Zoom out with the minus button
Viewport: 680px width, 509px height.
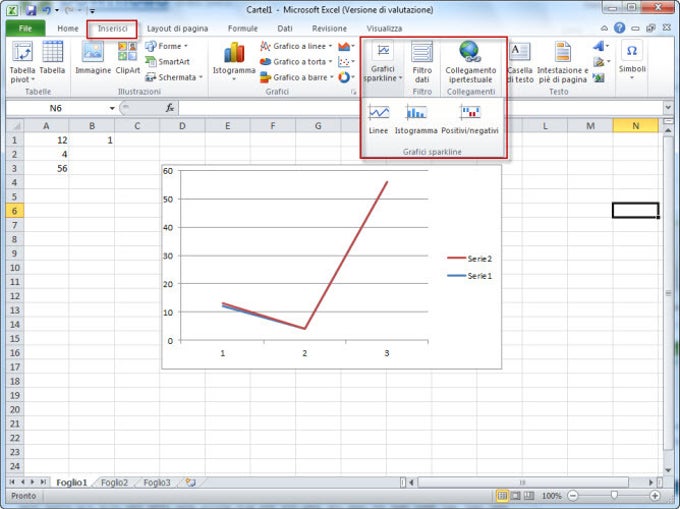point(573,496)
